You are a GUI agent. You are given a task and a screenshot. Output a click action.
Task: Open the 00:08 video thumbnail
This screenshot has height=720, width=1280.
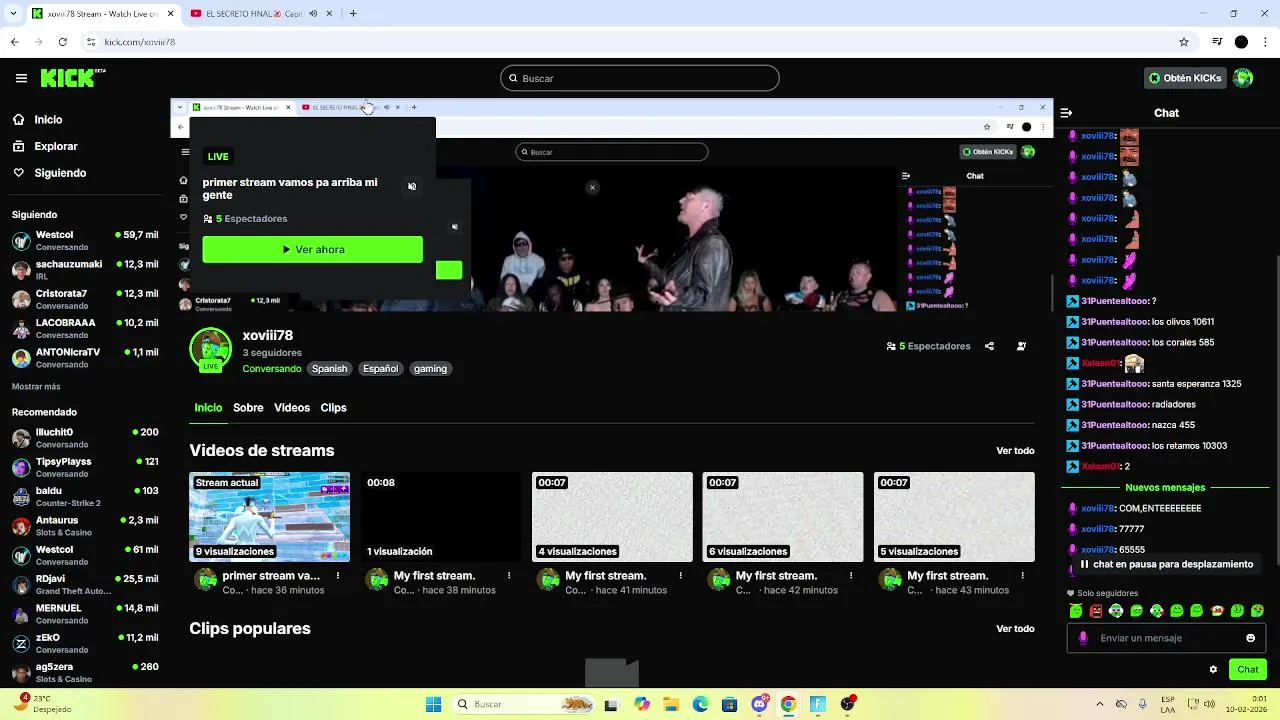coord(440,517)
